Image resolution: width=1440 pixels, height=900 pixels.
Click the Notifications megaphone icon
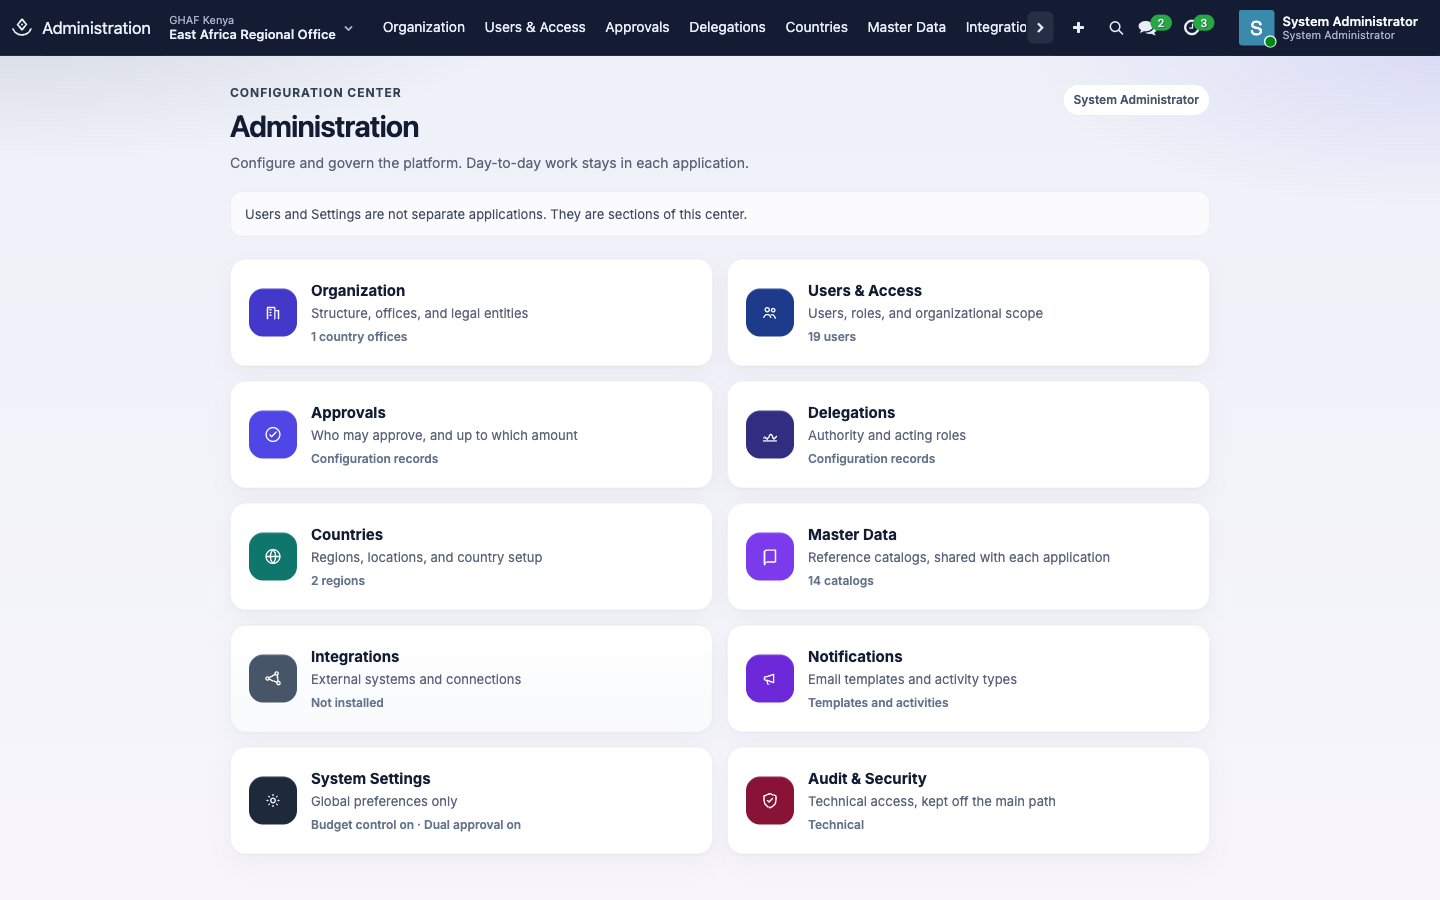(x=770, y=679)
